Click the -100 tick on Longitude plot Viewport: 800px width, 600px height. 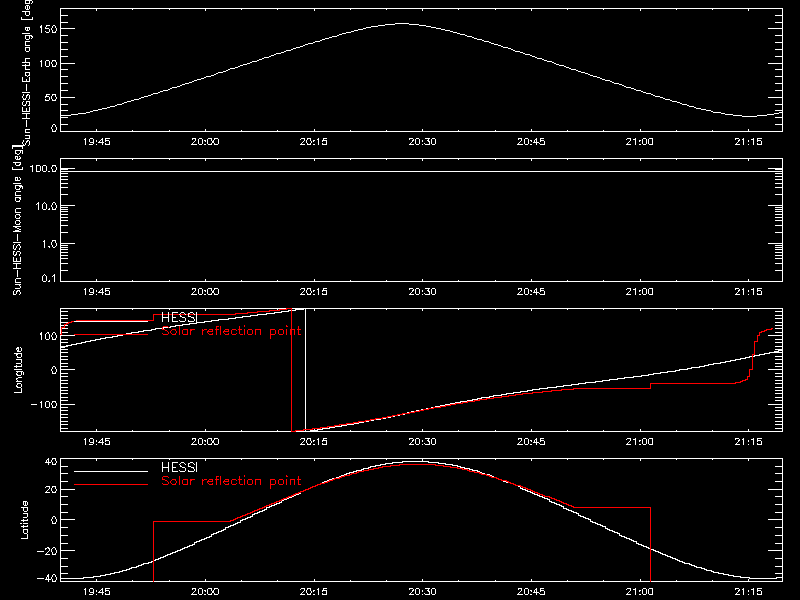(x=44, y=405)
